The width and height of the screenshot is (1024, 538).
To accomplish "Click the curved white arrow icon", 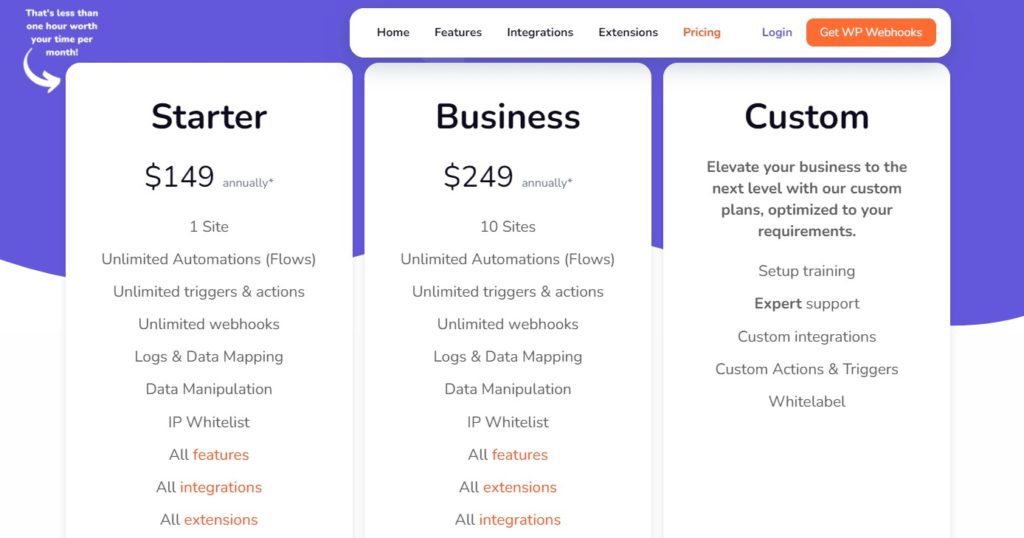I will tap(41, 73).
